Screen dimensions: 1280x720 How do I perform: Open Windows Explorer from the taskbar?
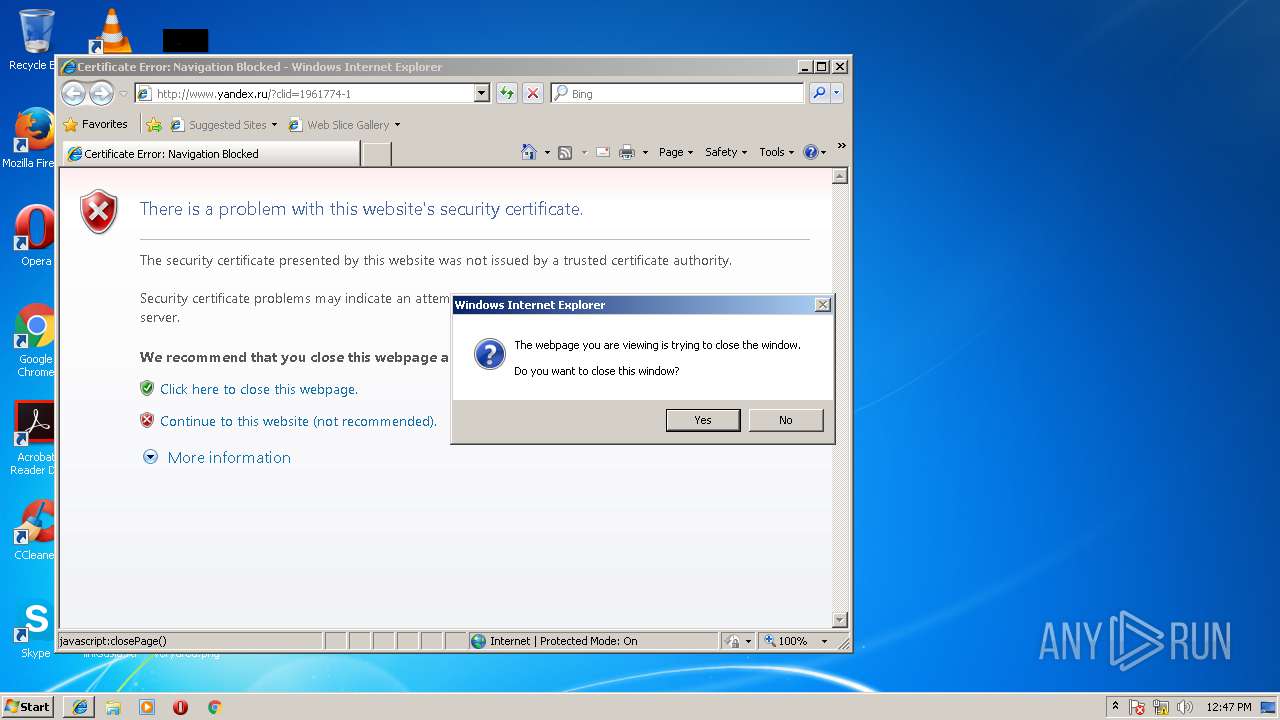pyautogui.click(x=113, y=707)
